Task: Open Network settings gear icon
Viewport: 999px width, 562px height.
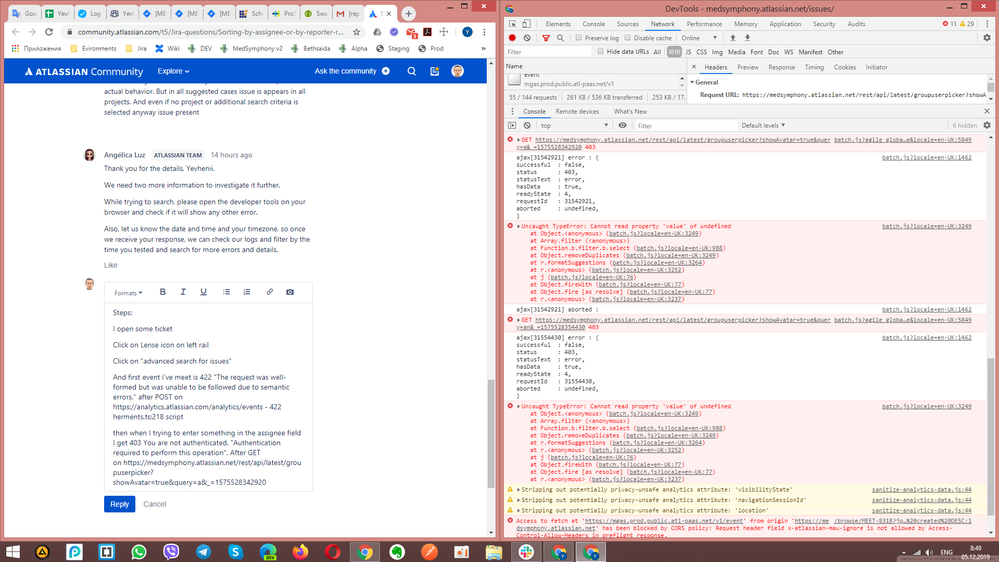Action: 987,38
